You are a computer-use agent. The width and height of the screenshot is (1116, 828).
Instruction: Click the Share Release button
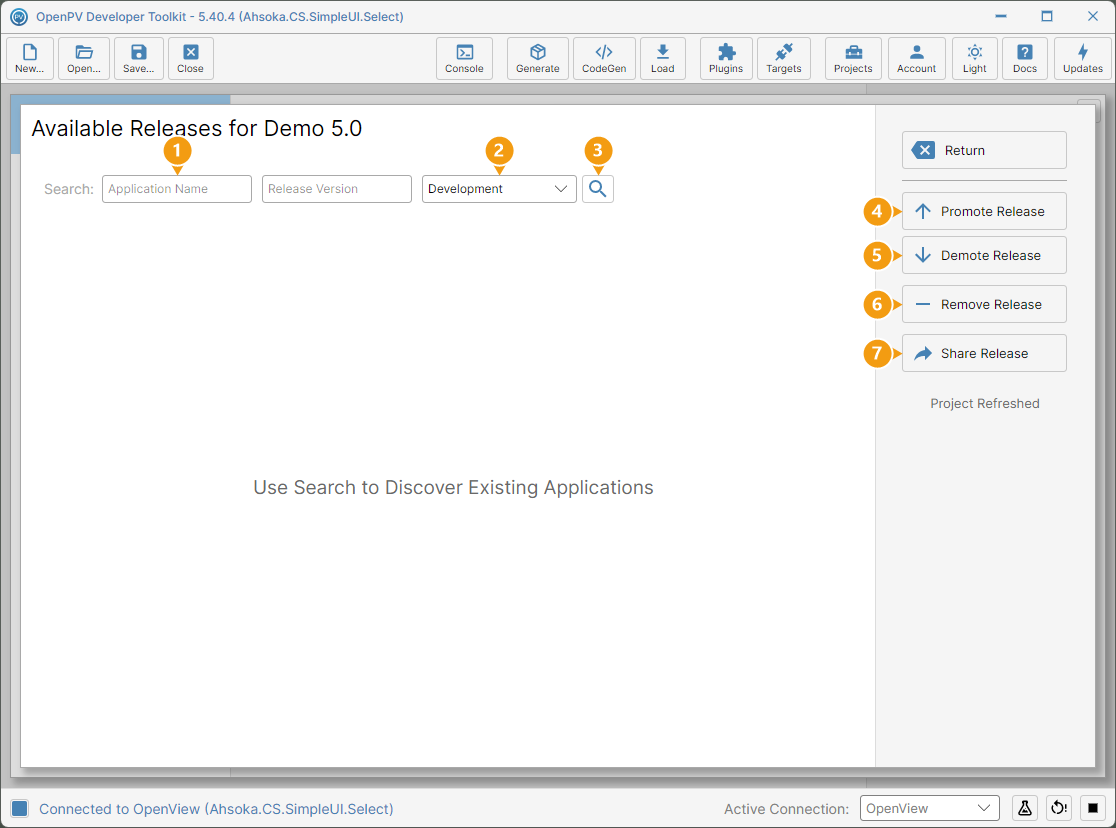[984, 353]
